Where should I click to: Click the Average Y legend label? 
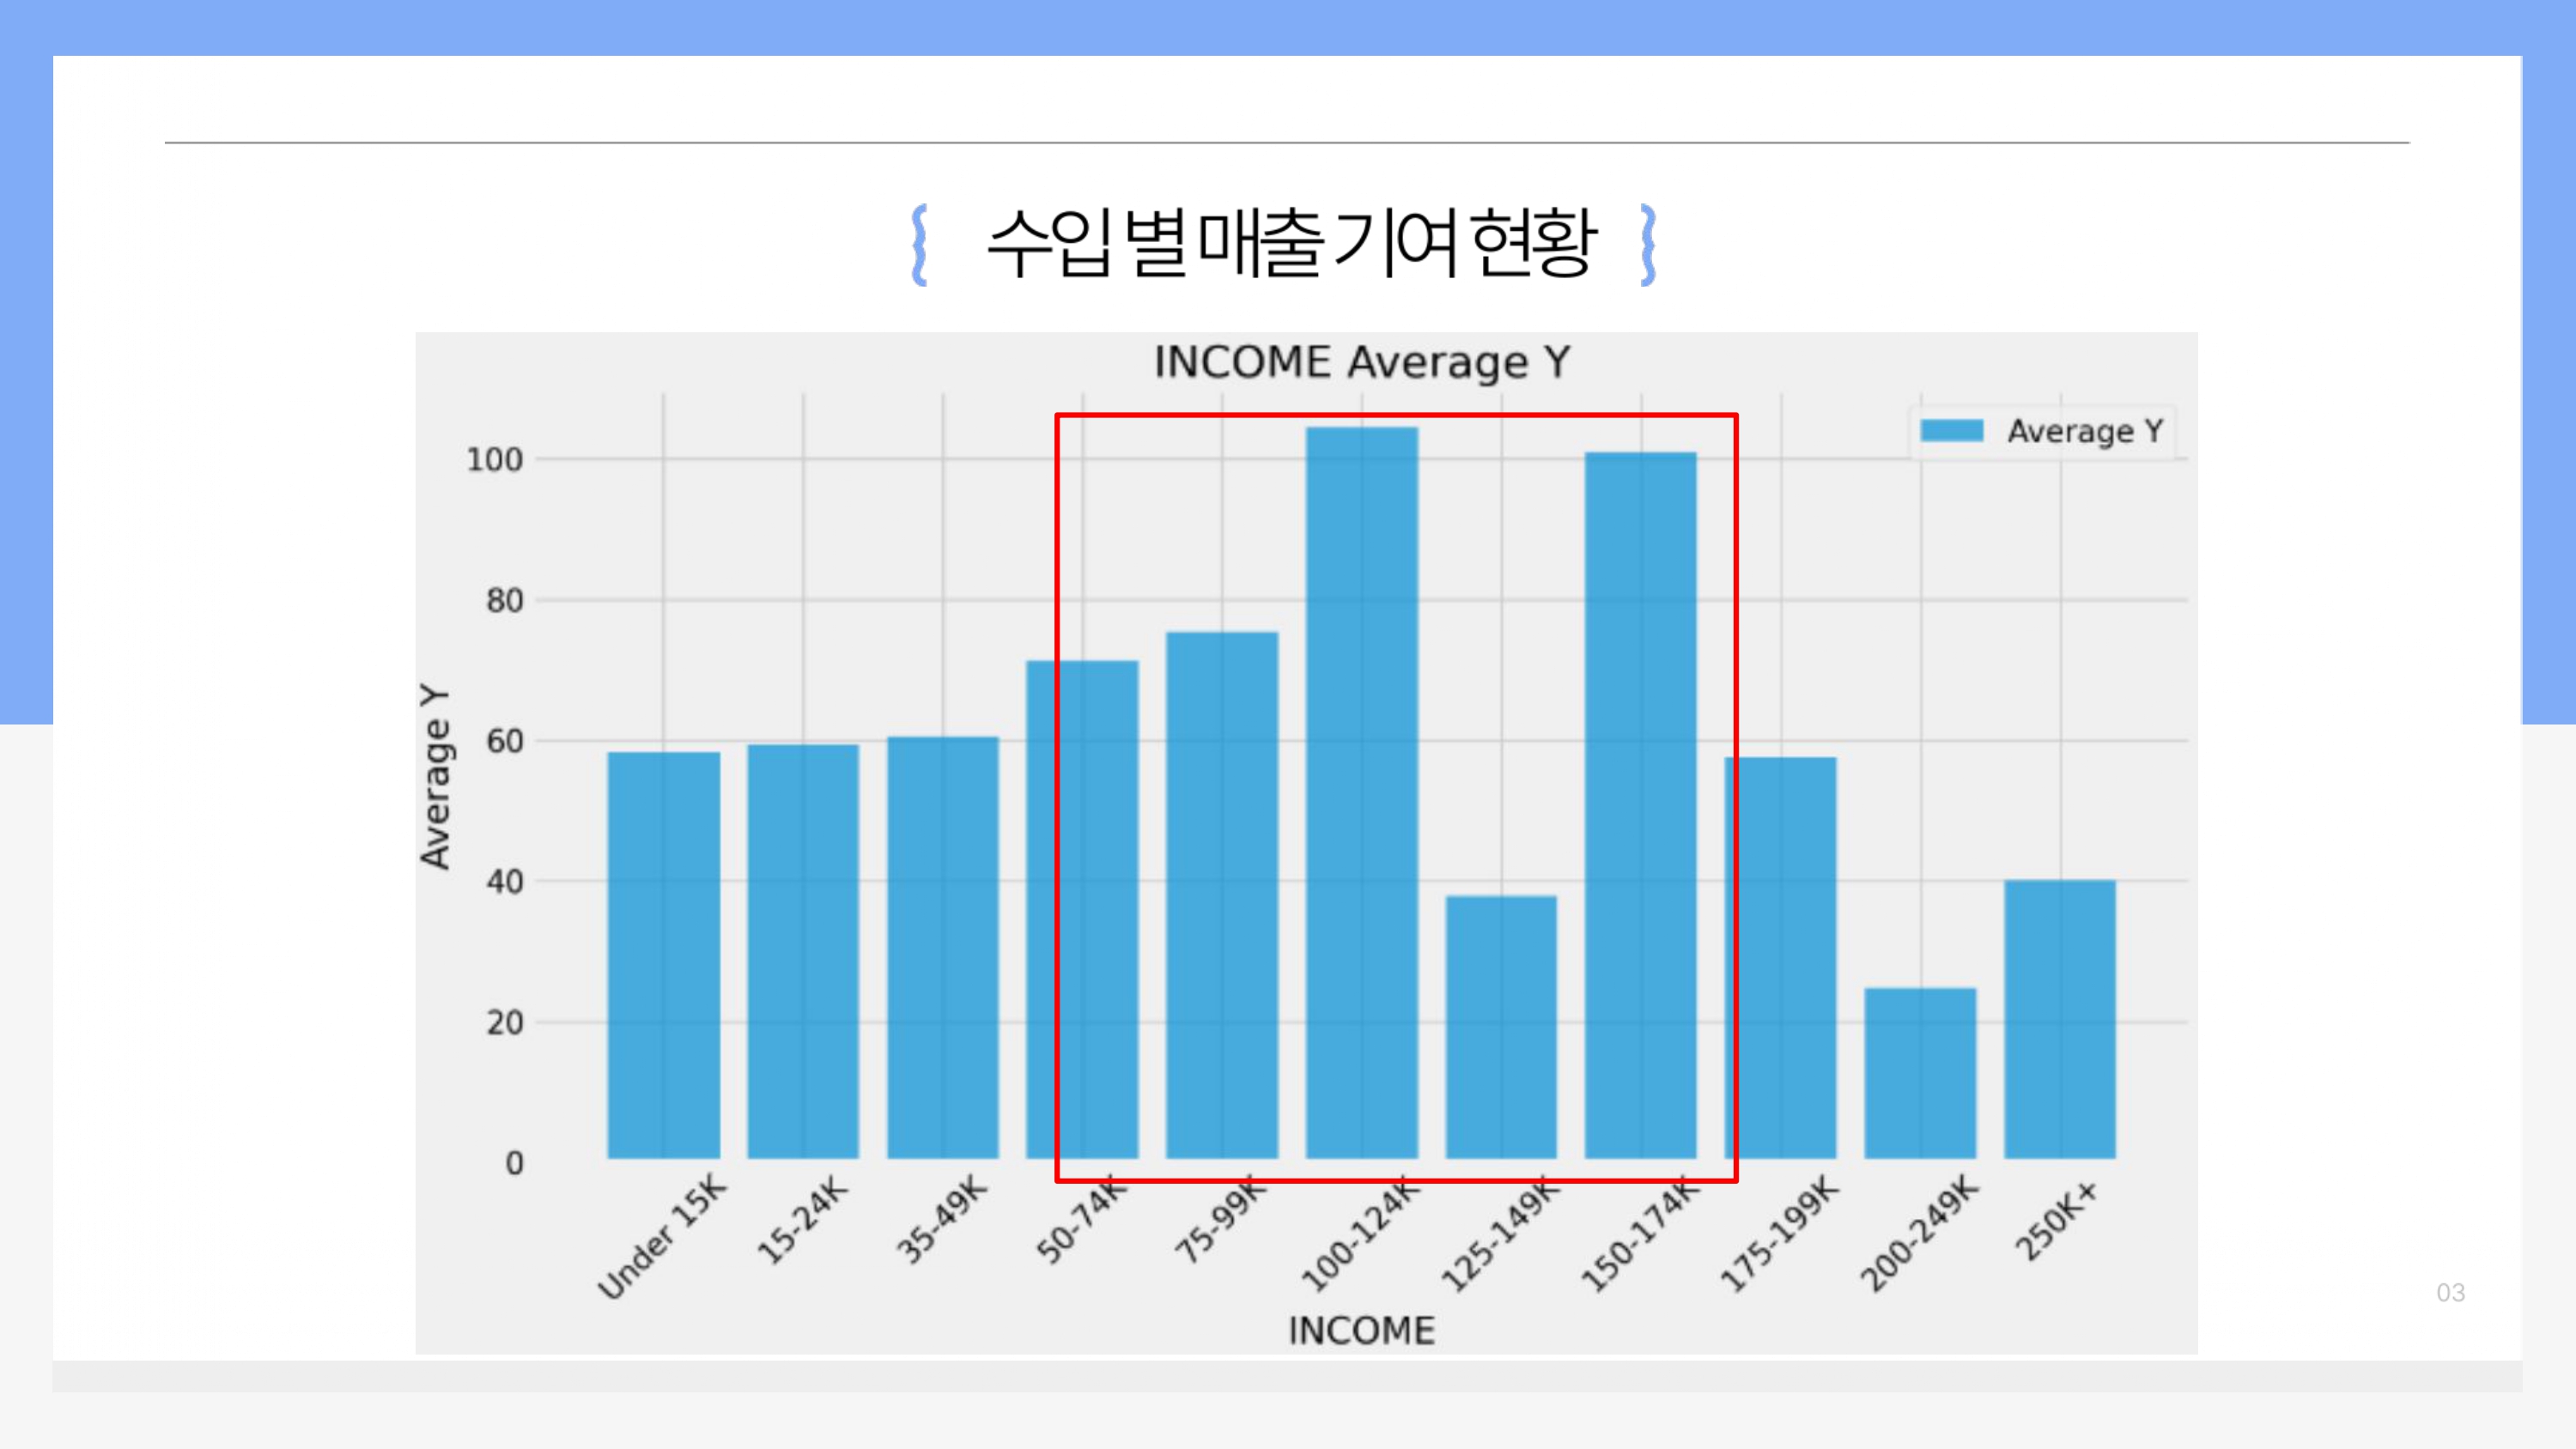click(2085, 431)
